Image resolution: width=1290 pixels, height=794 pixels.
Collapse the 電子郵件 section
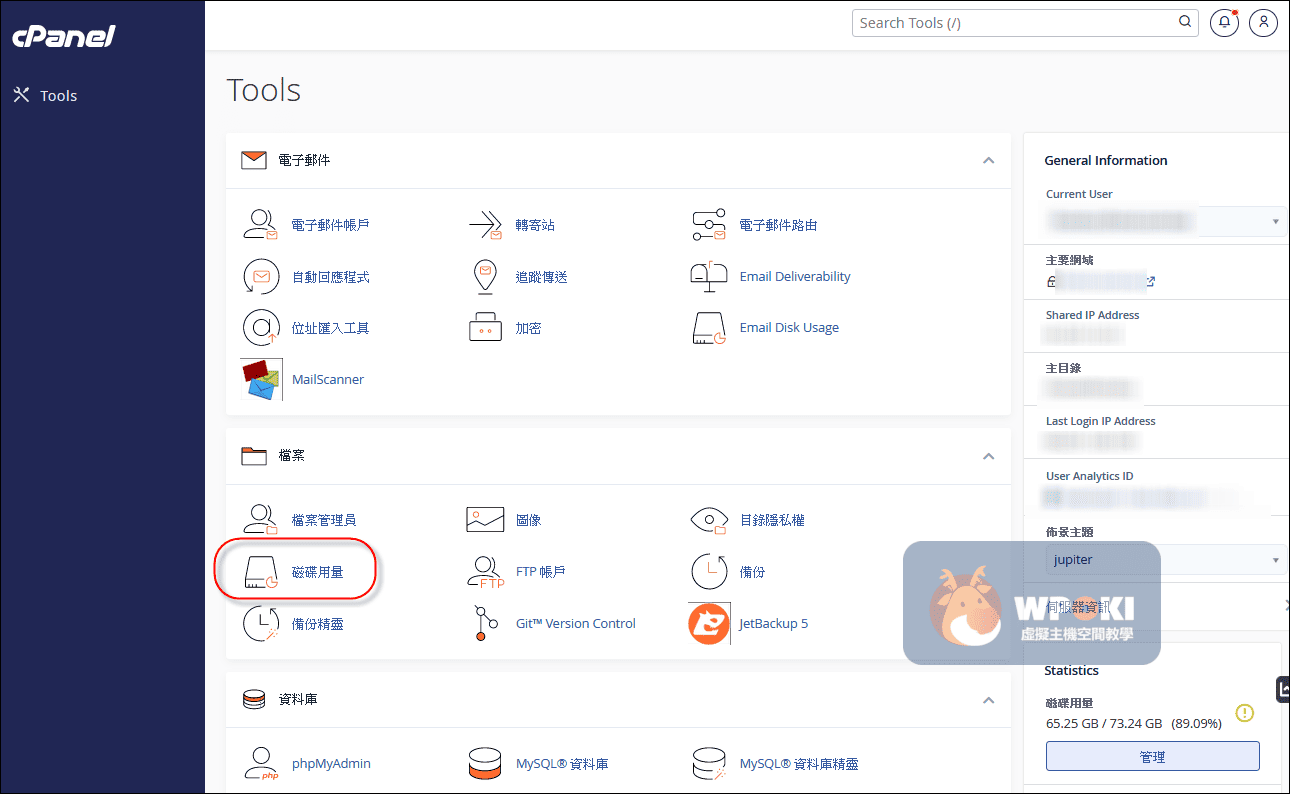click(988, 160)
